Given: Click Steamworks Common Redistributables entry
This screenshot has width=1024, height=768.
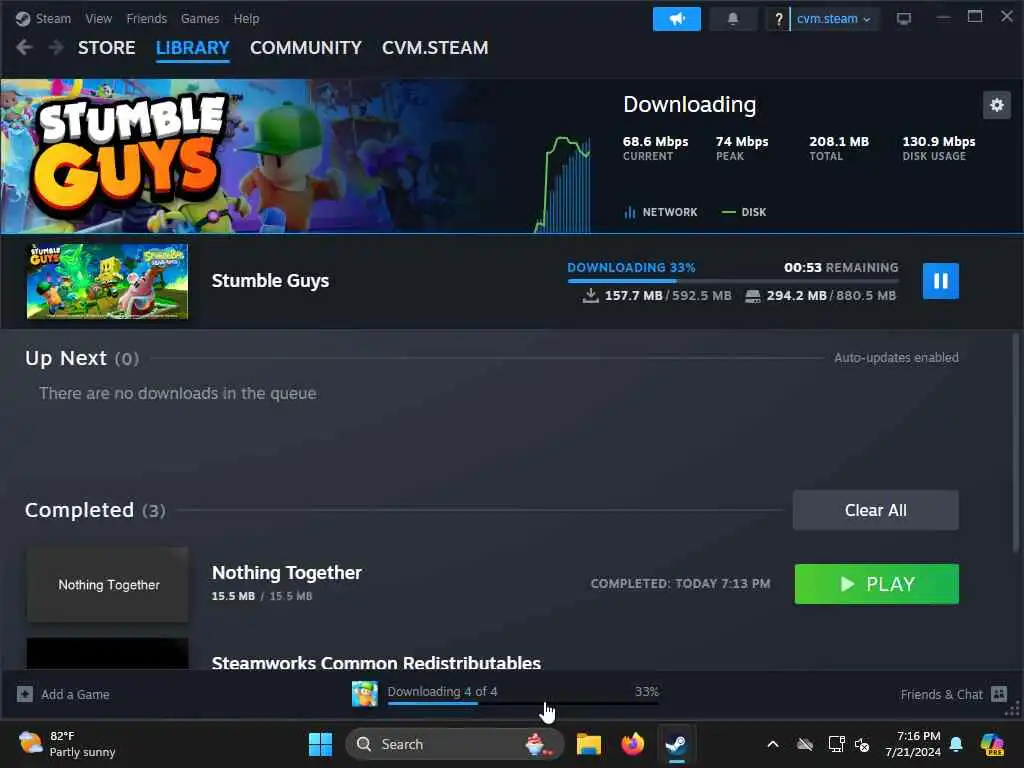Looking at the screenshot, I should point(376,662).
